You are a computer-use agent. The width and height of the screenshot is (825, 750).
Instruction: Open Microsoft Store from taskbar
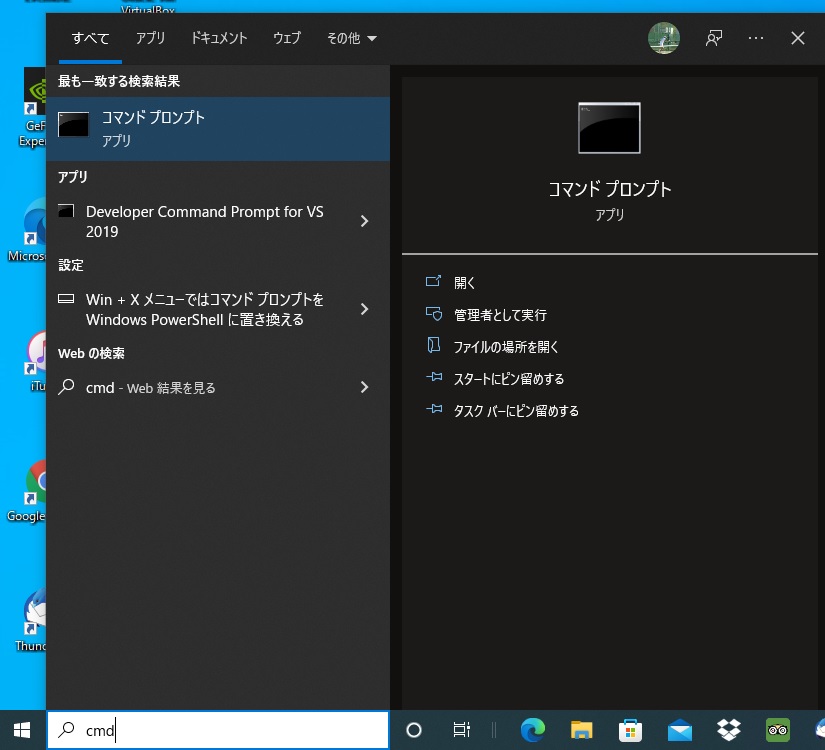click(630, 730)
